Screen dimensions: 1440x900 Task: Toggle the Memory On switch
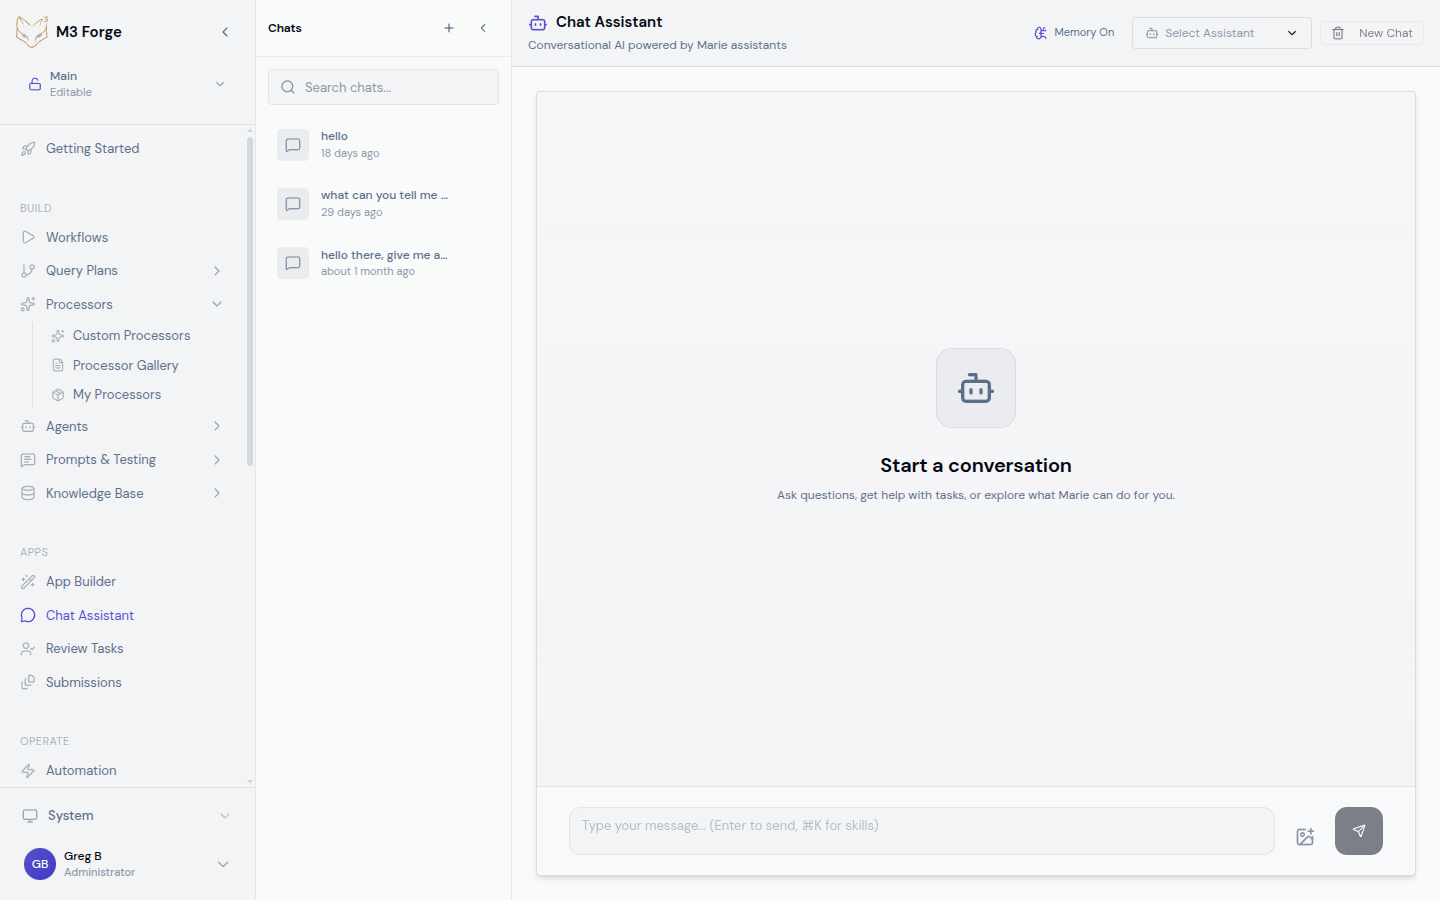[1074, 33]
